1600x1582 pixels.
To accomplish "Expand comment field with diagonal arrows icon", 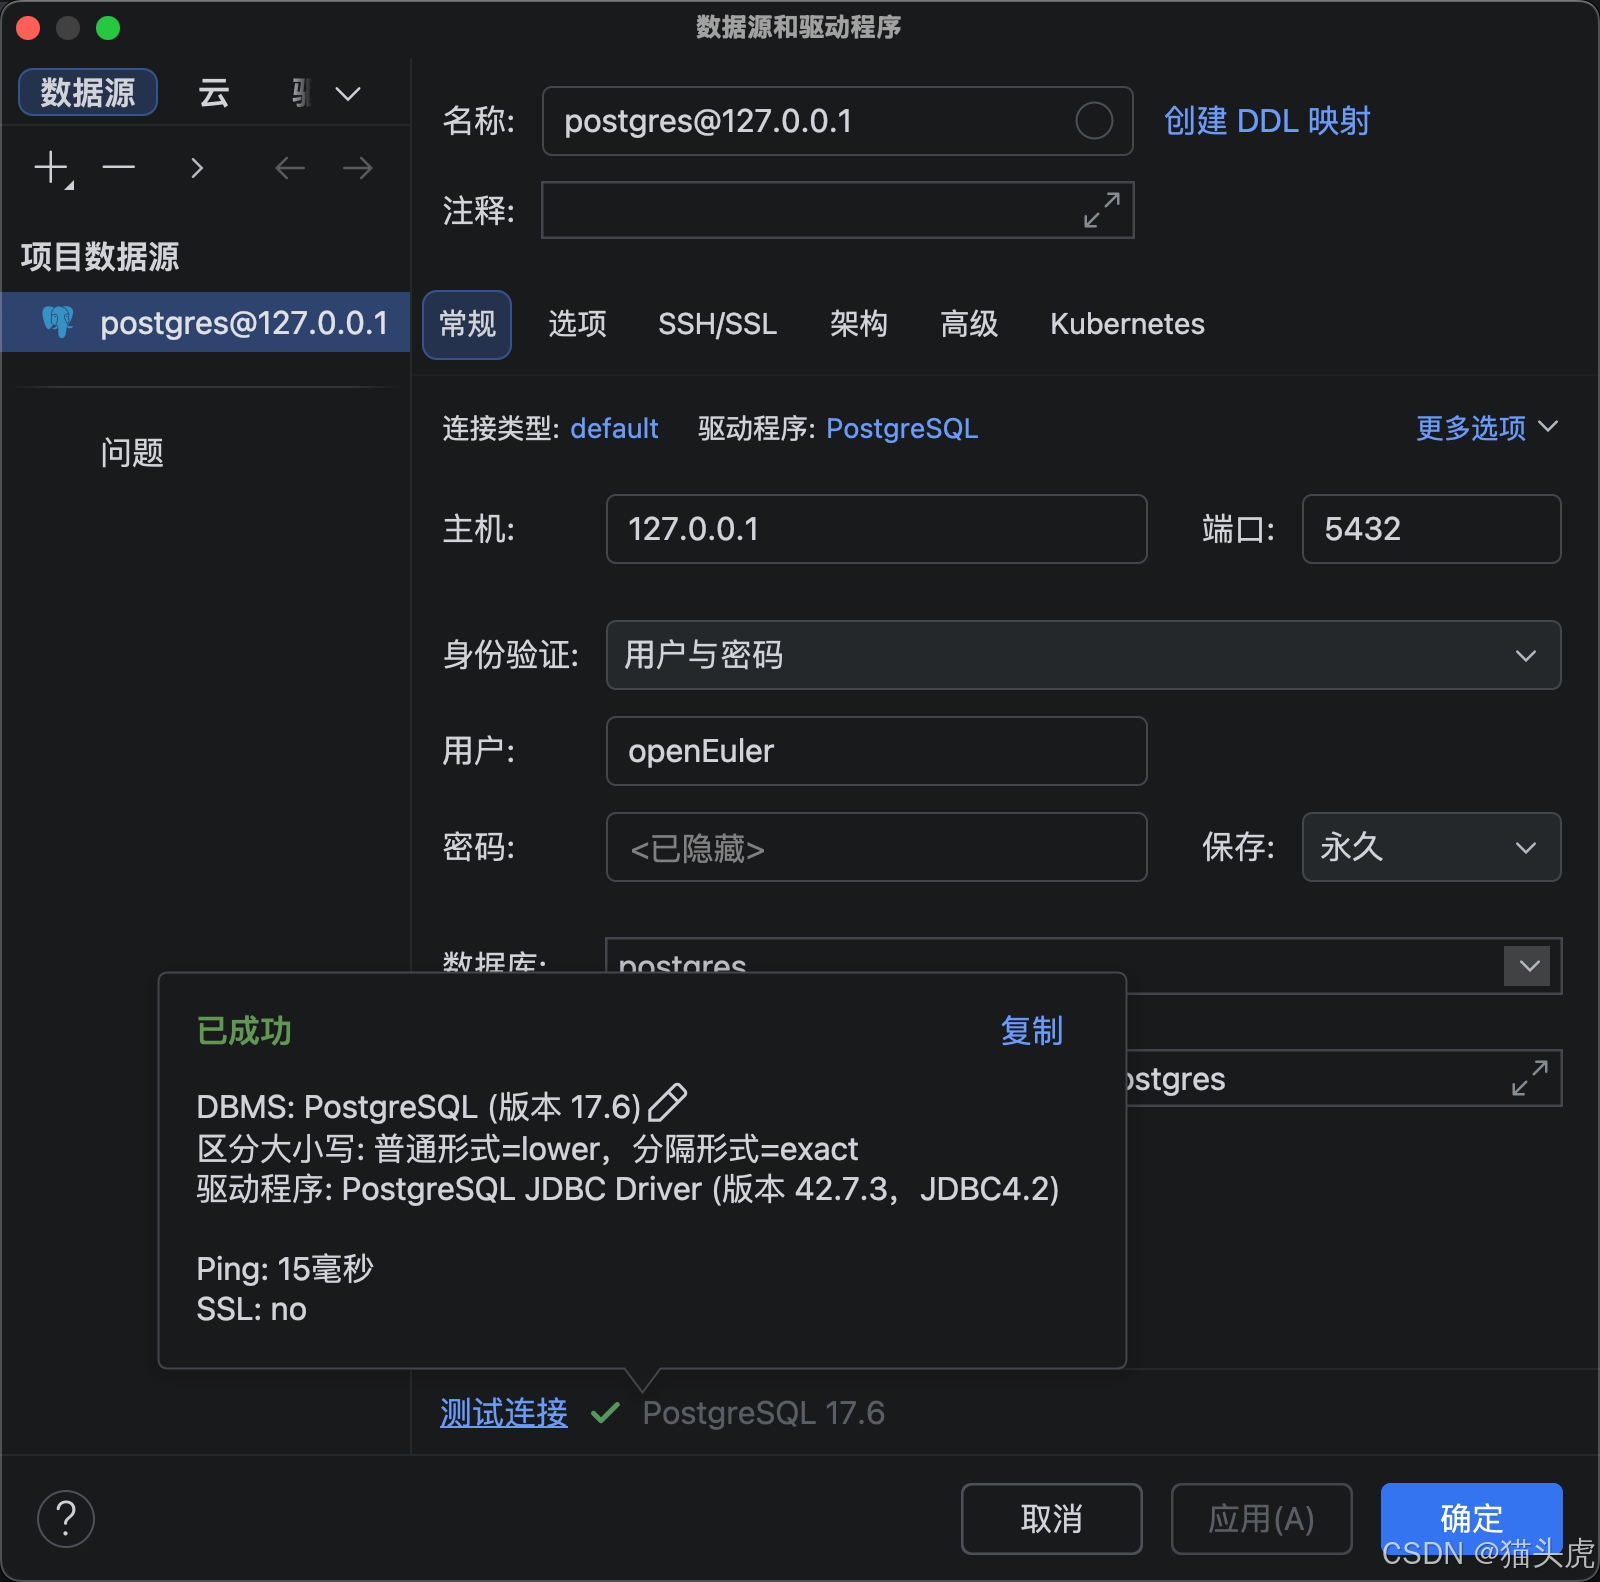I will point(1101,210).
